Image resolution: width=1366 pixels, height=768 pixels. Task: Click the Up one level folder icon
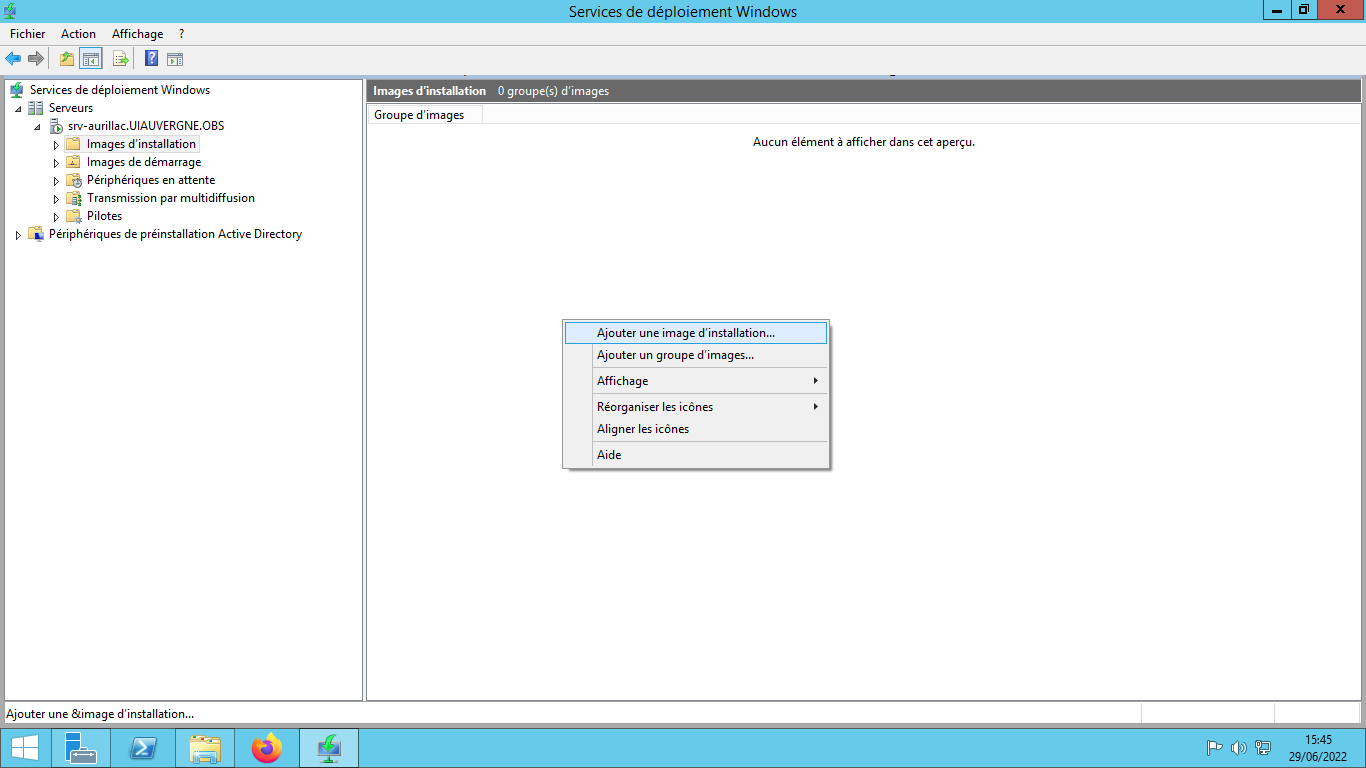tap(67, 59)
